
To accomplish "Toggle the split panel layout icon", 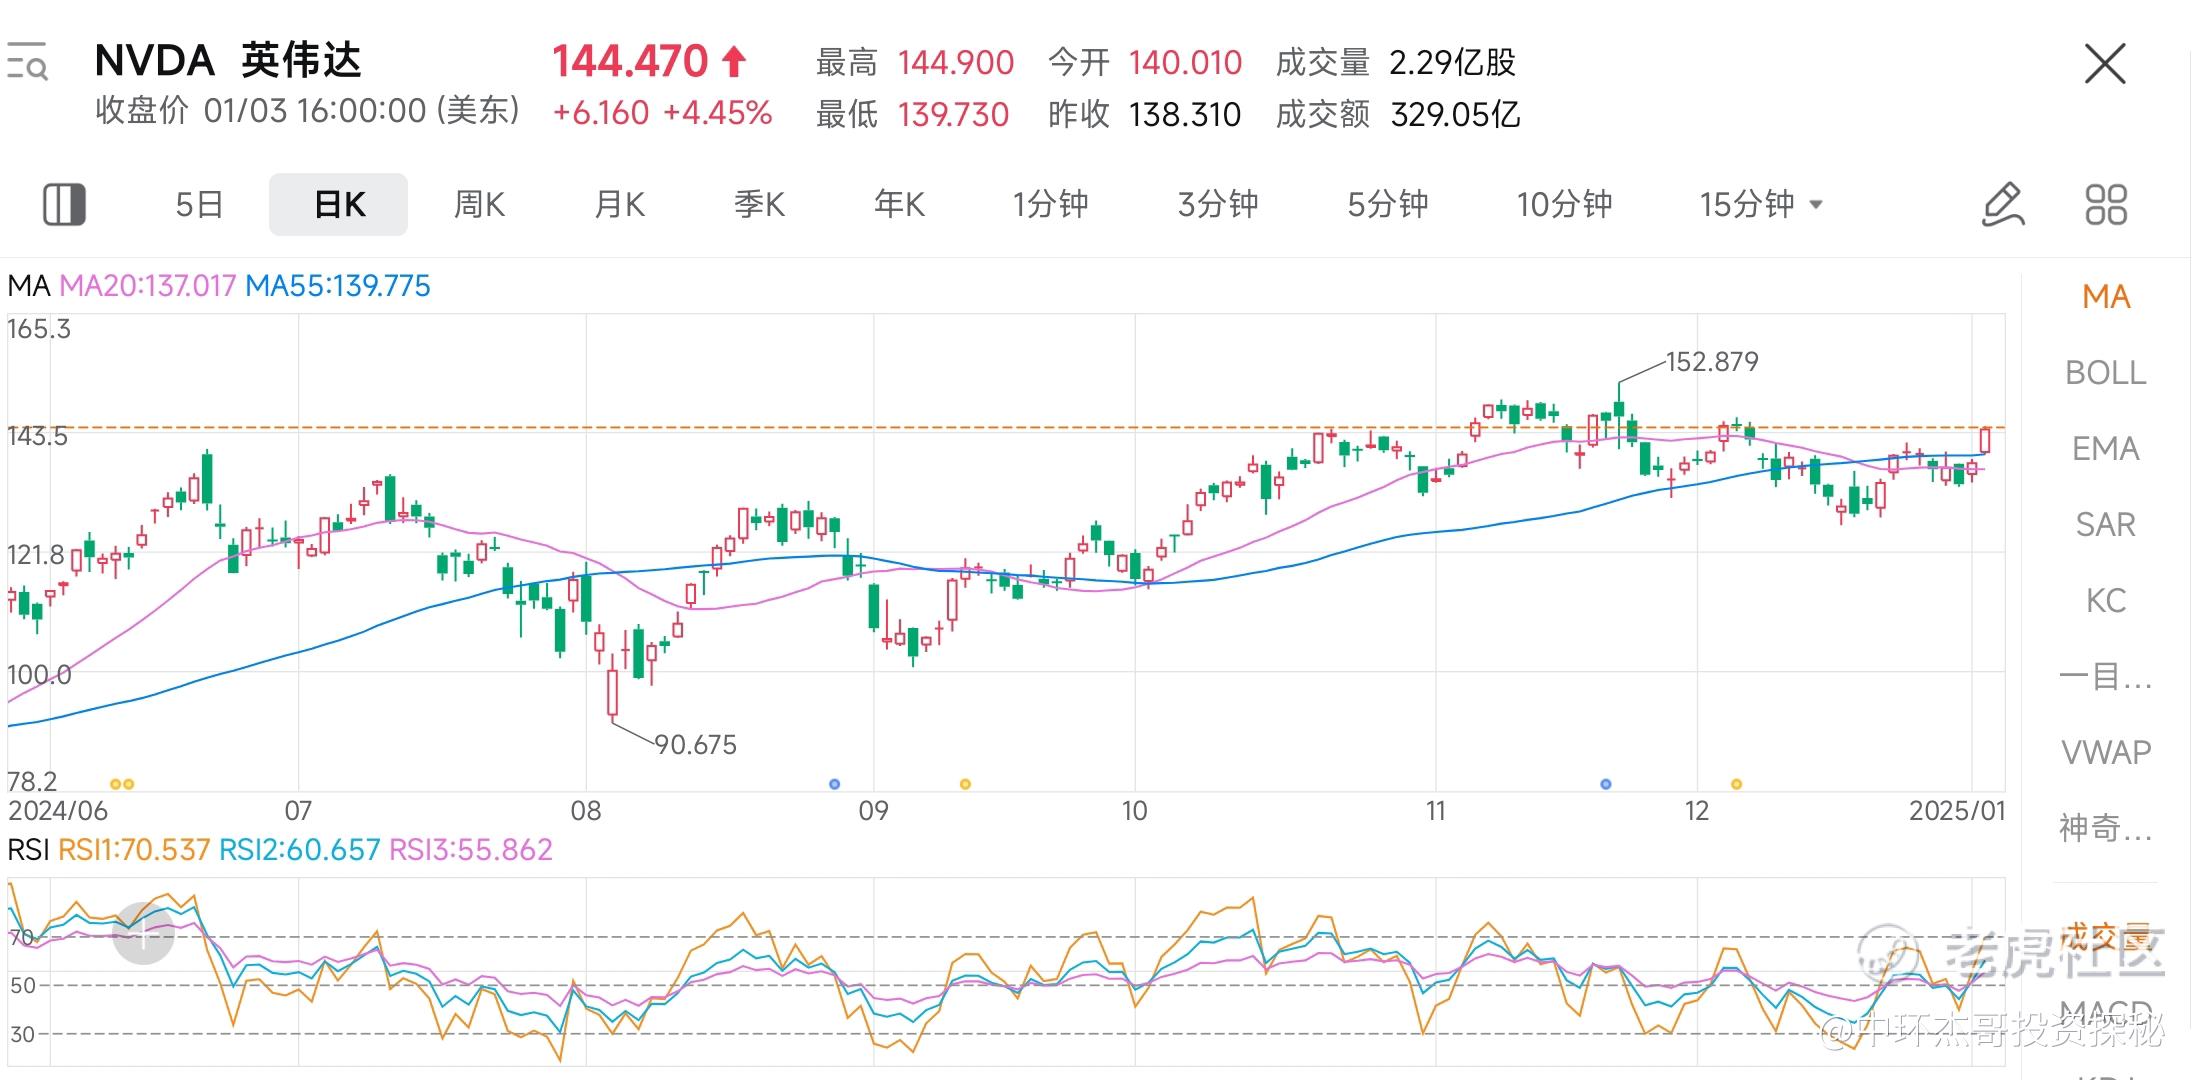I will pyautogui.click(x=64, y=204).
